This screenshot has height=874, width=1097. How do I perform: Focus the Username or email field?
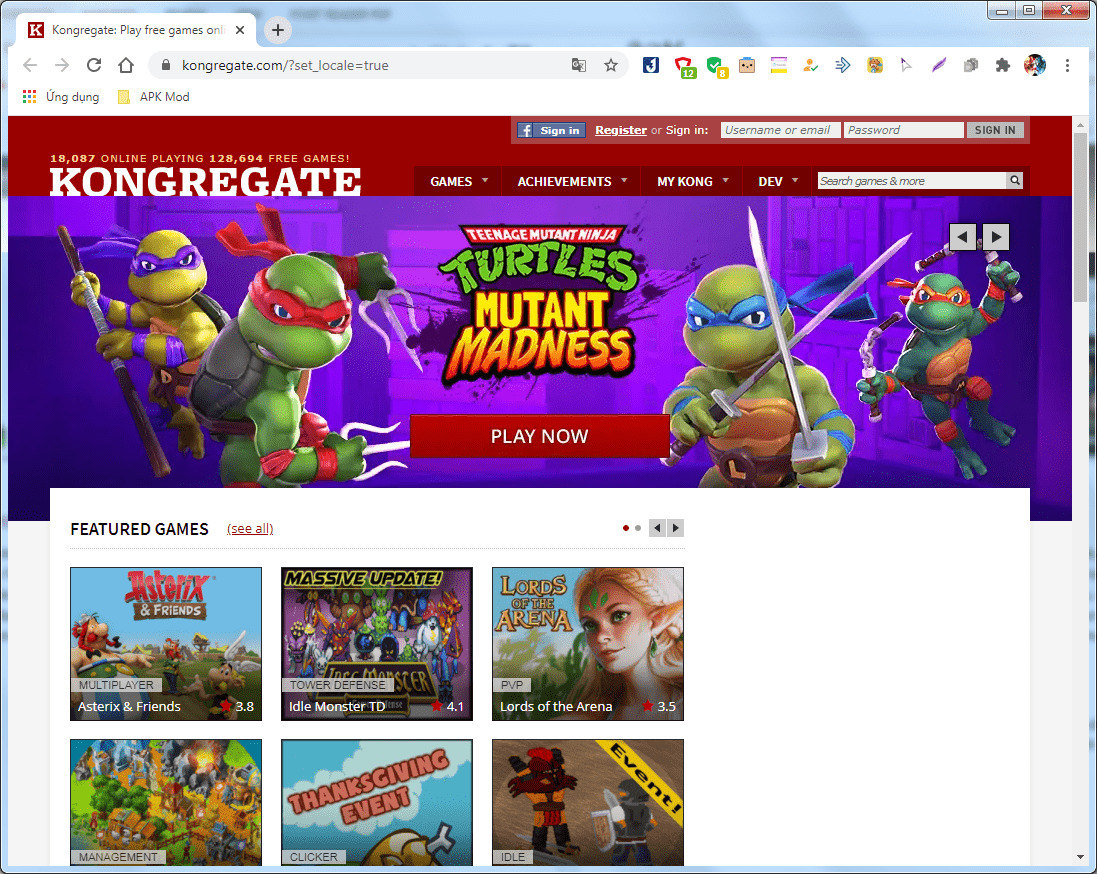(x=780, y=130)
